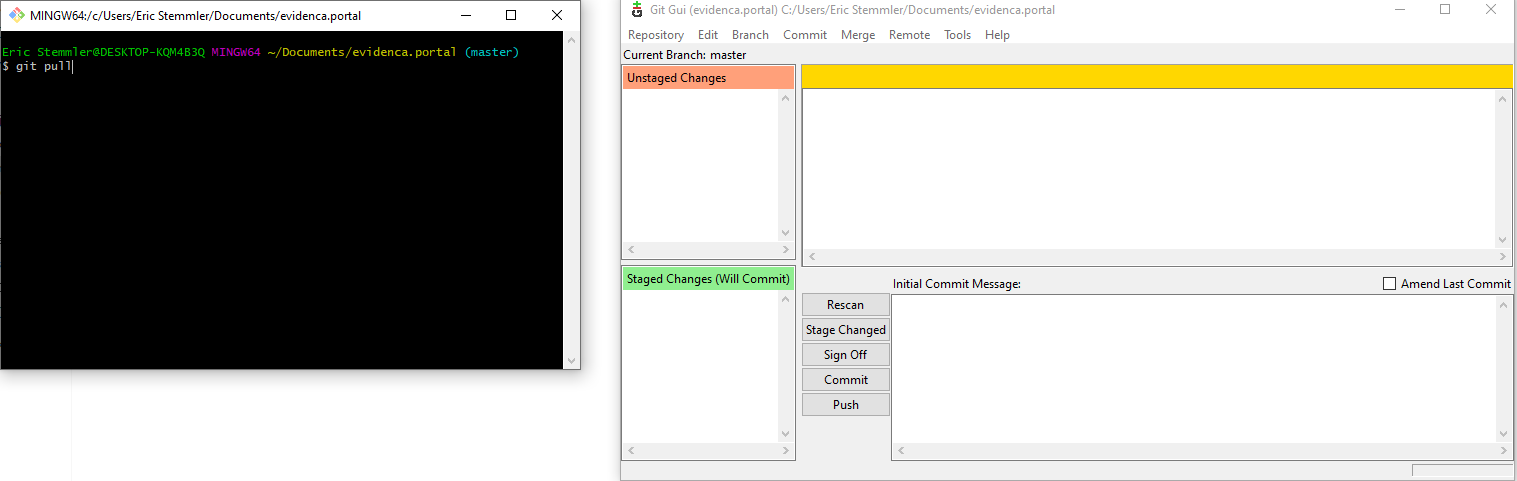Click the '(master)' branch text in terminal prompt

pos(492,52)
